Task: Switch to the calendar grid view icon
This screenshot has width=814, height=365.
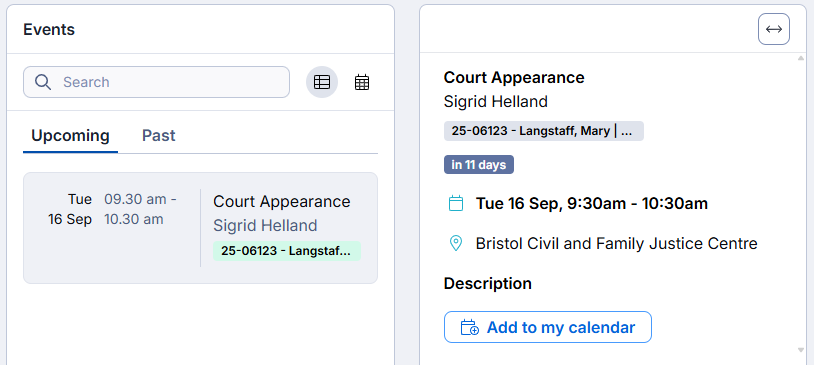Action: (362, 82)
